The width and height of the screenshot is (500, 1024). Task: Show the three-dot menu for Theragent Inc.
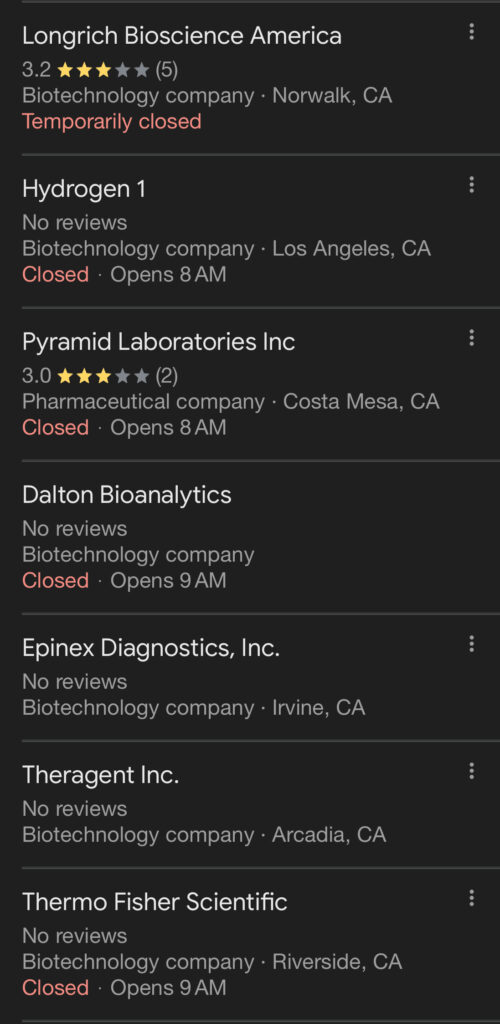[x=471, y=772]
